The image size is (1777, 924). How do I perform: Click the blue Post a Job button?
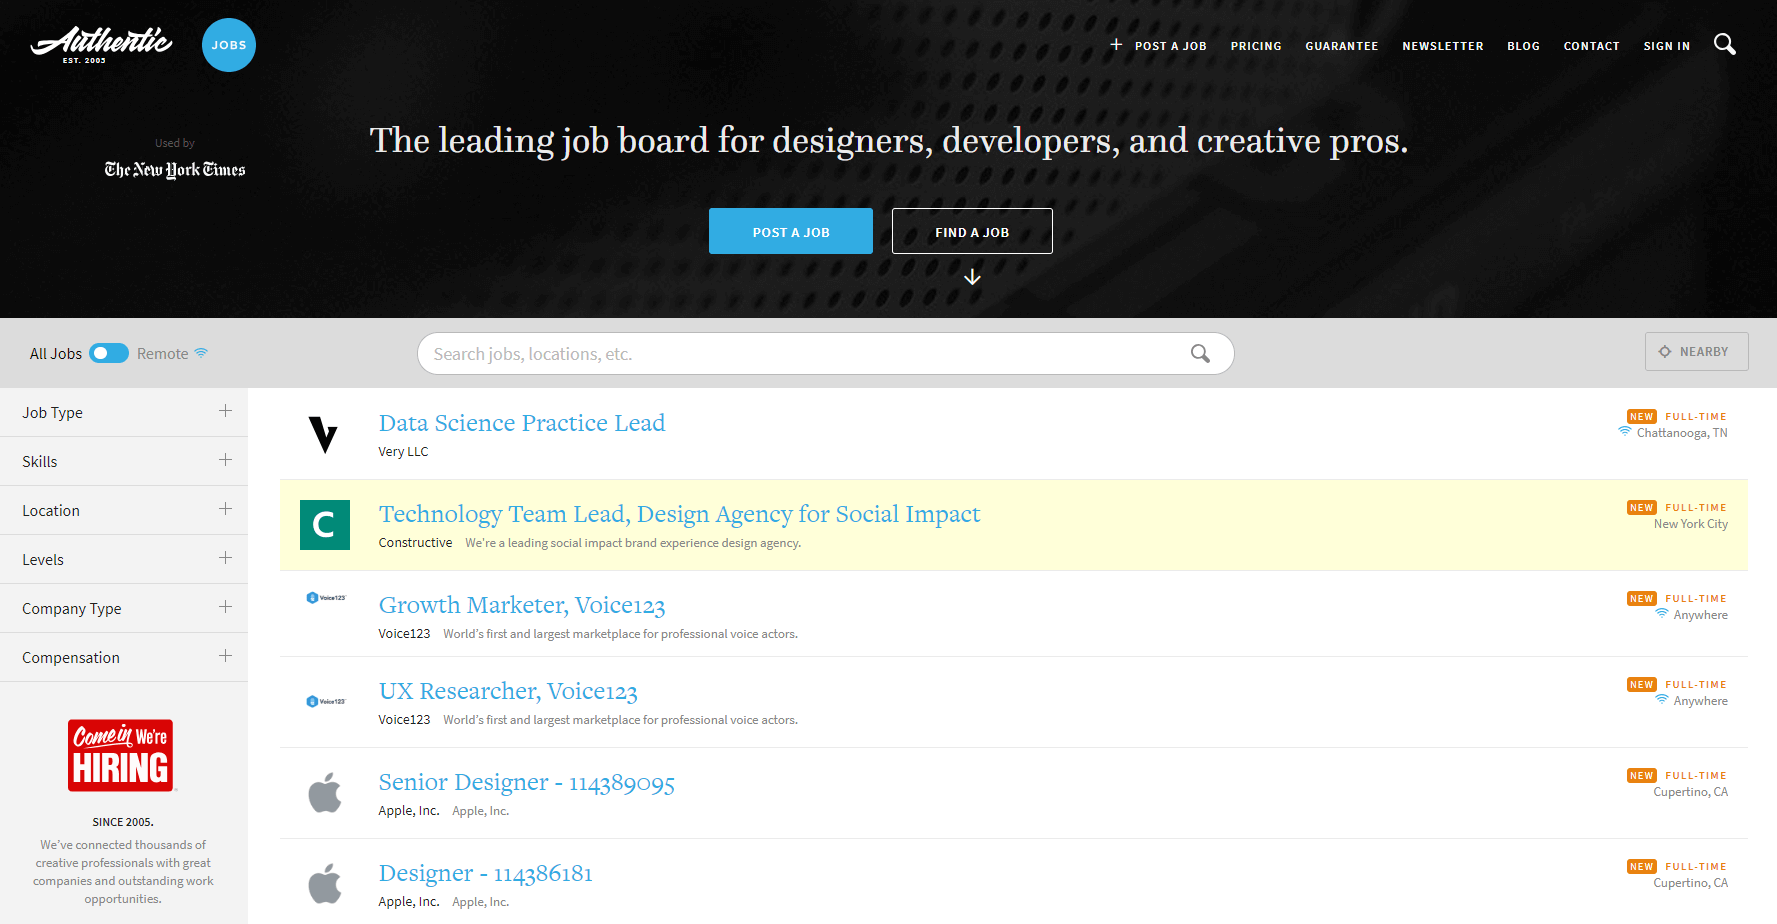point(790,231)
